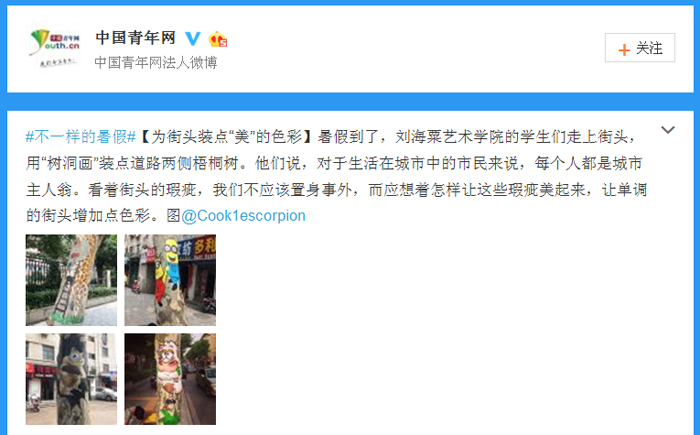Click the blue verified V badge
This screenshot has width=700, height=435.
193,38
